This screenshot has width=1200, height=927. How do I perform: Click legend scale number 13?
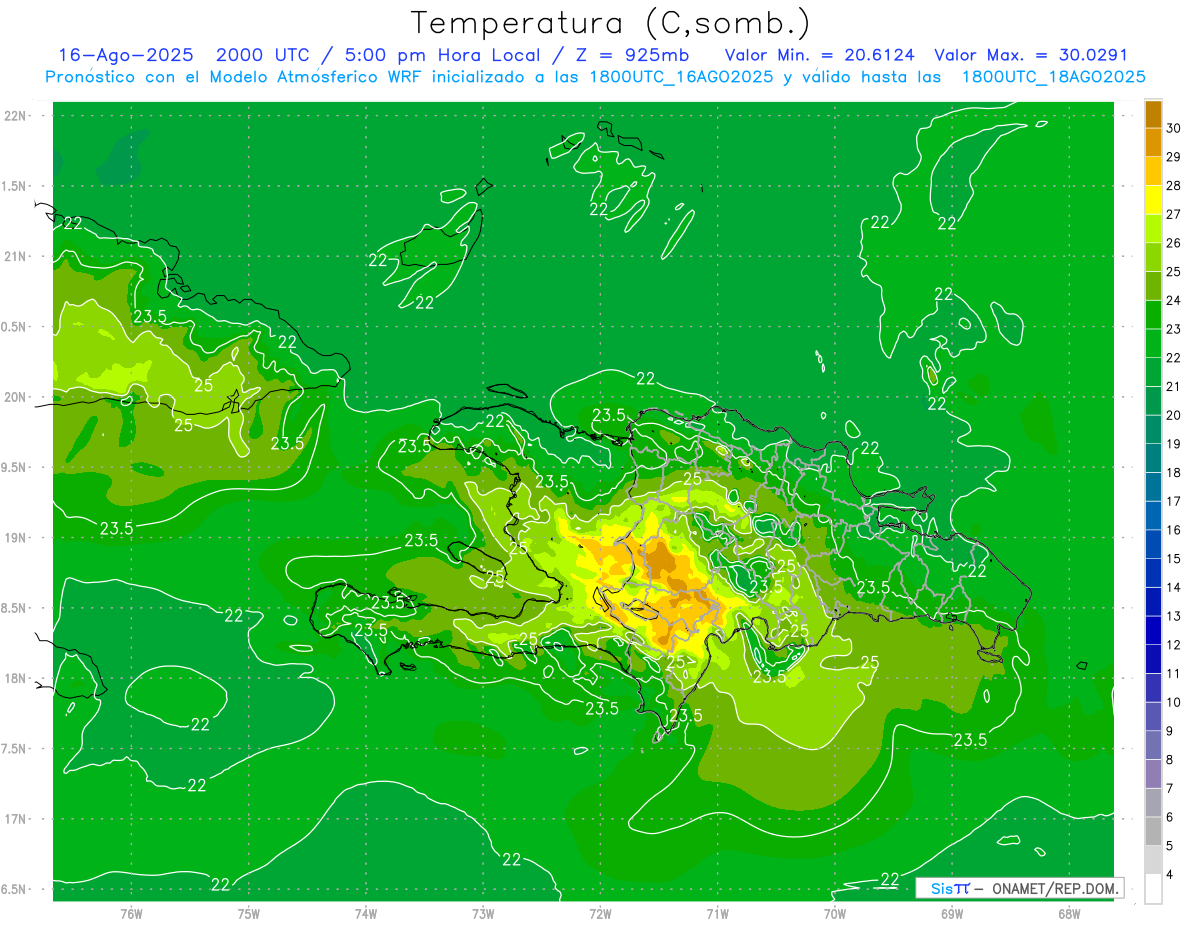coord(1174,616)
